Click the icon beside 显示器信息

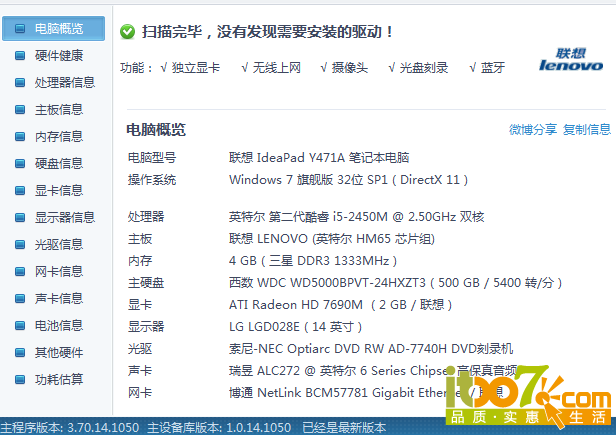[x=20, y=217]
